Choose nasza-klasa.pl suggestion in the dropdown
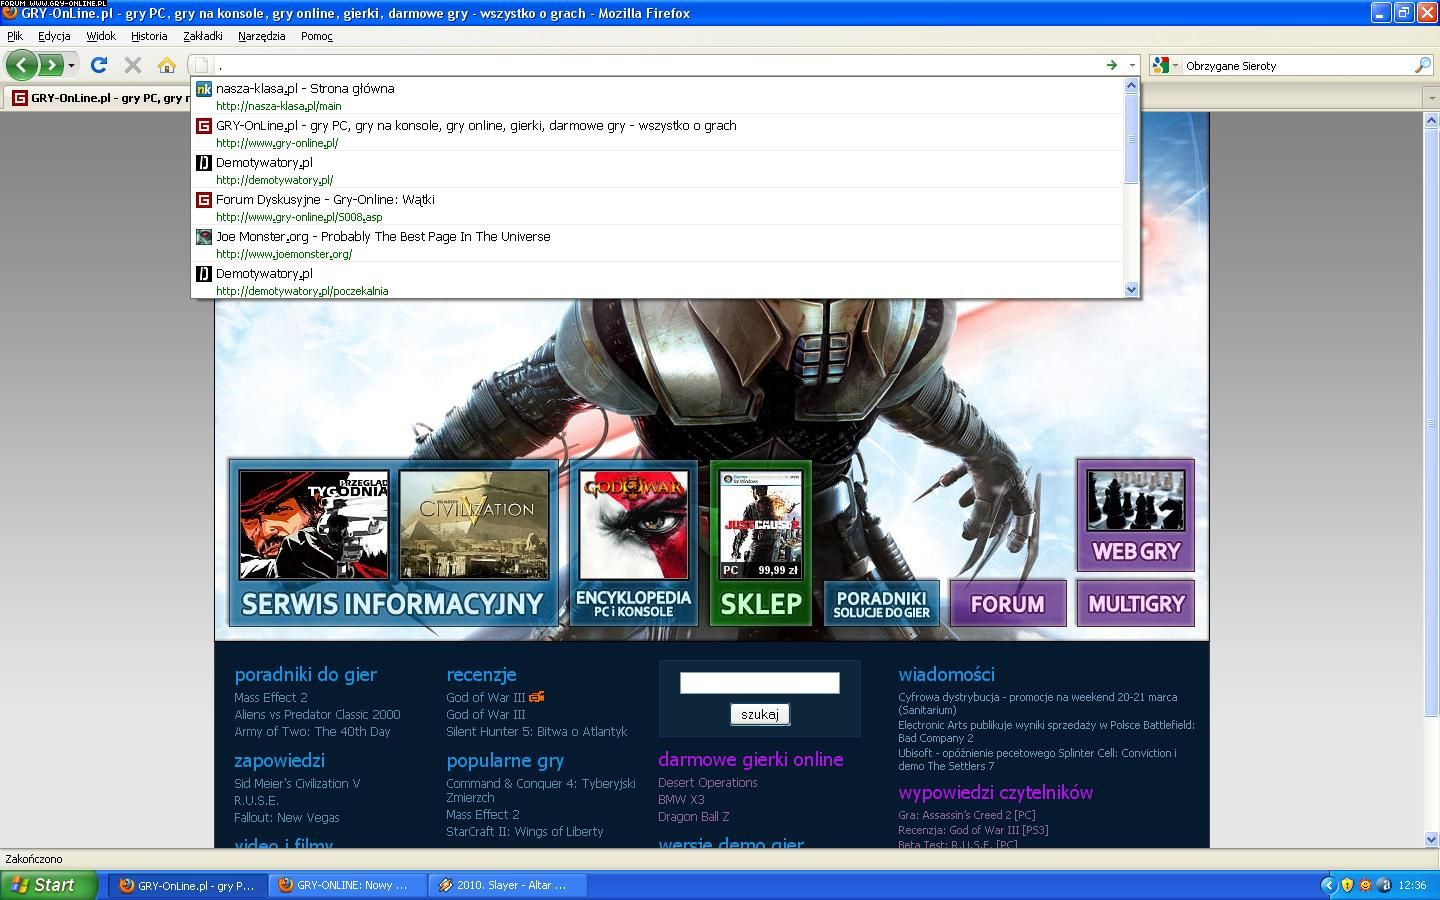 tap(658, 96)
